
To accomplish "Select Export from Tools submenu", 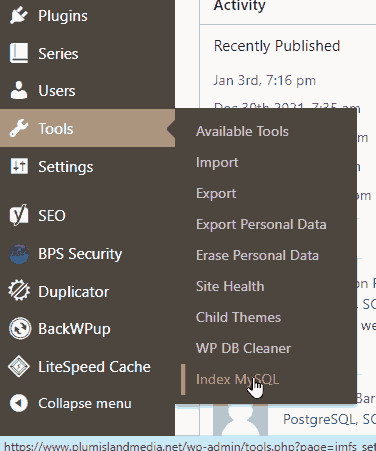I will point(216,194).
